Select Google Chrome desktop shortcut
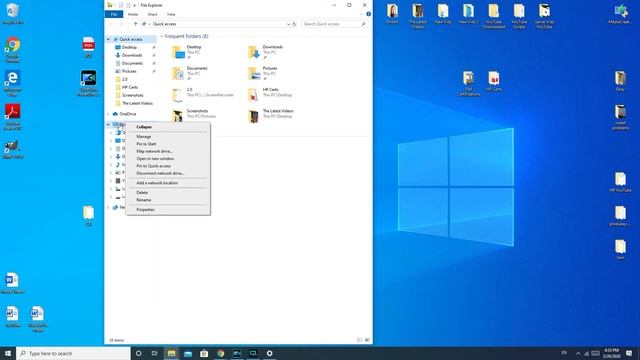Viewport: 640px width, 360px height. (13, 50)
